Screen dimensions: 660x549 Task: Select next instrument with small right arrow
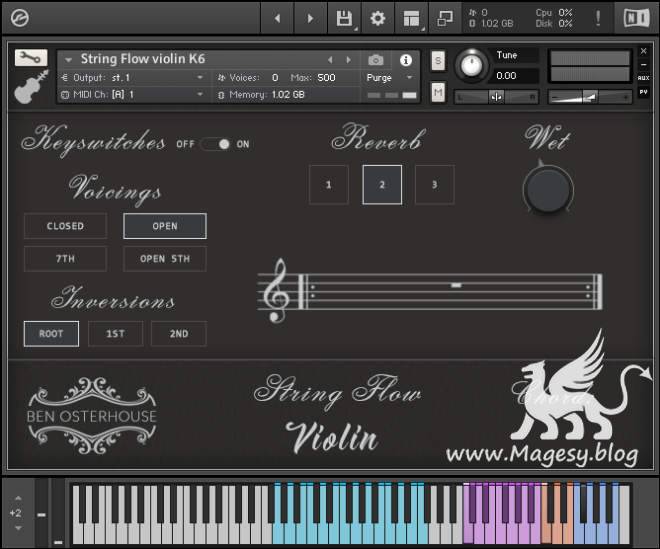point(349,60)
